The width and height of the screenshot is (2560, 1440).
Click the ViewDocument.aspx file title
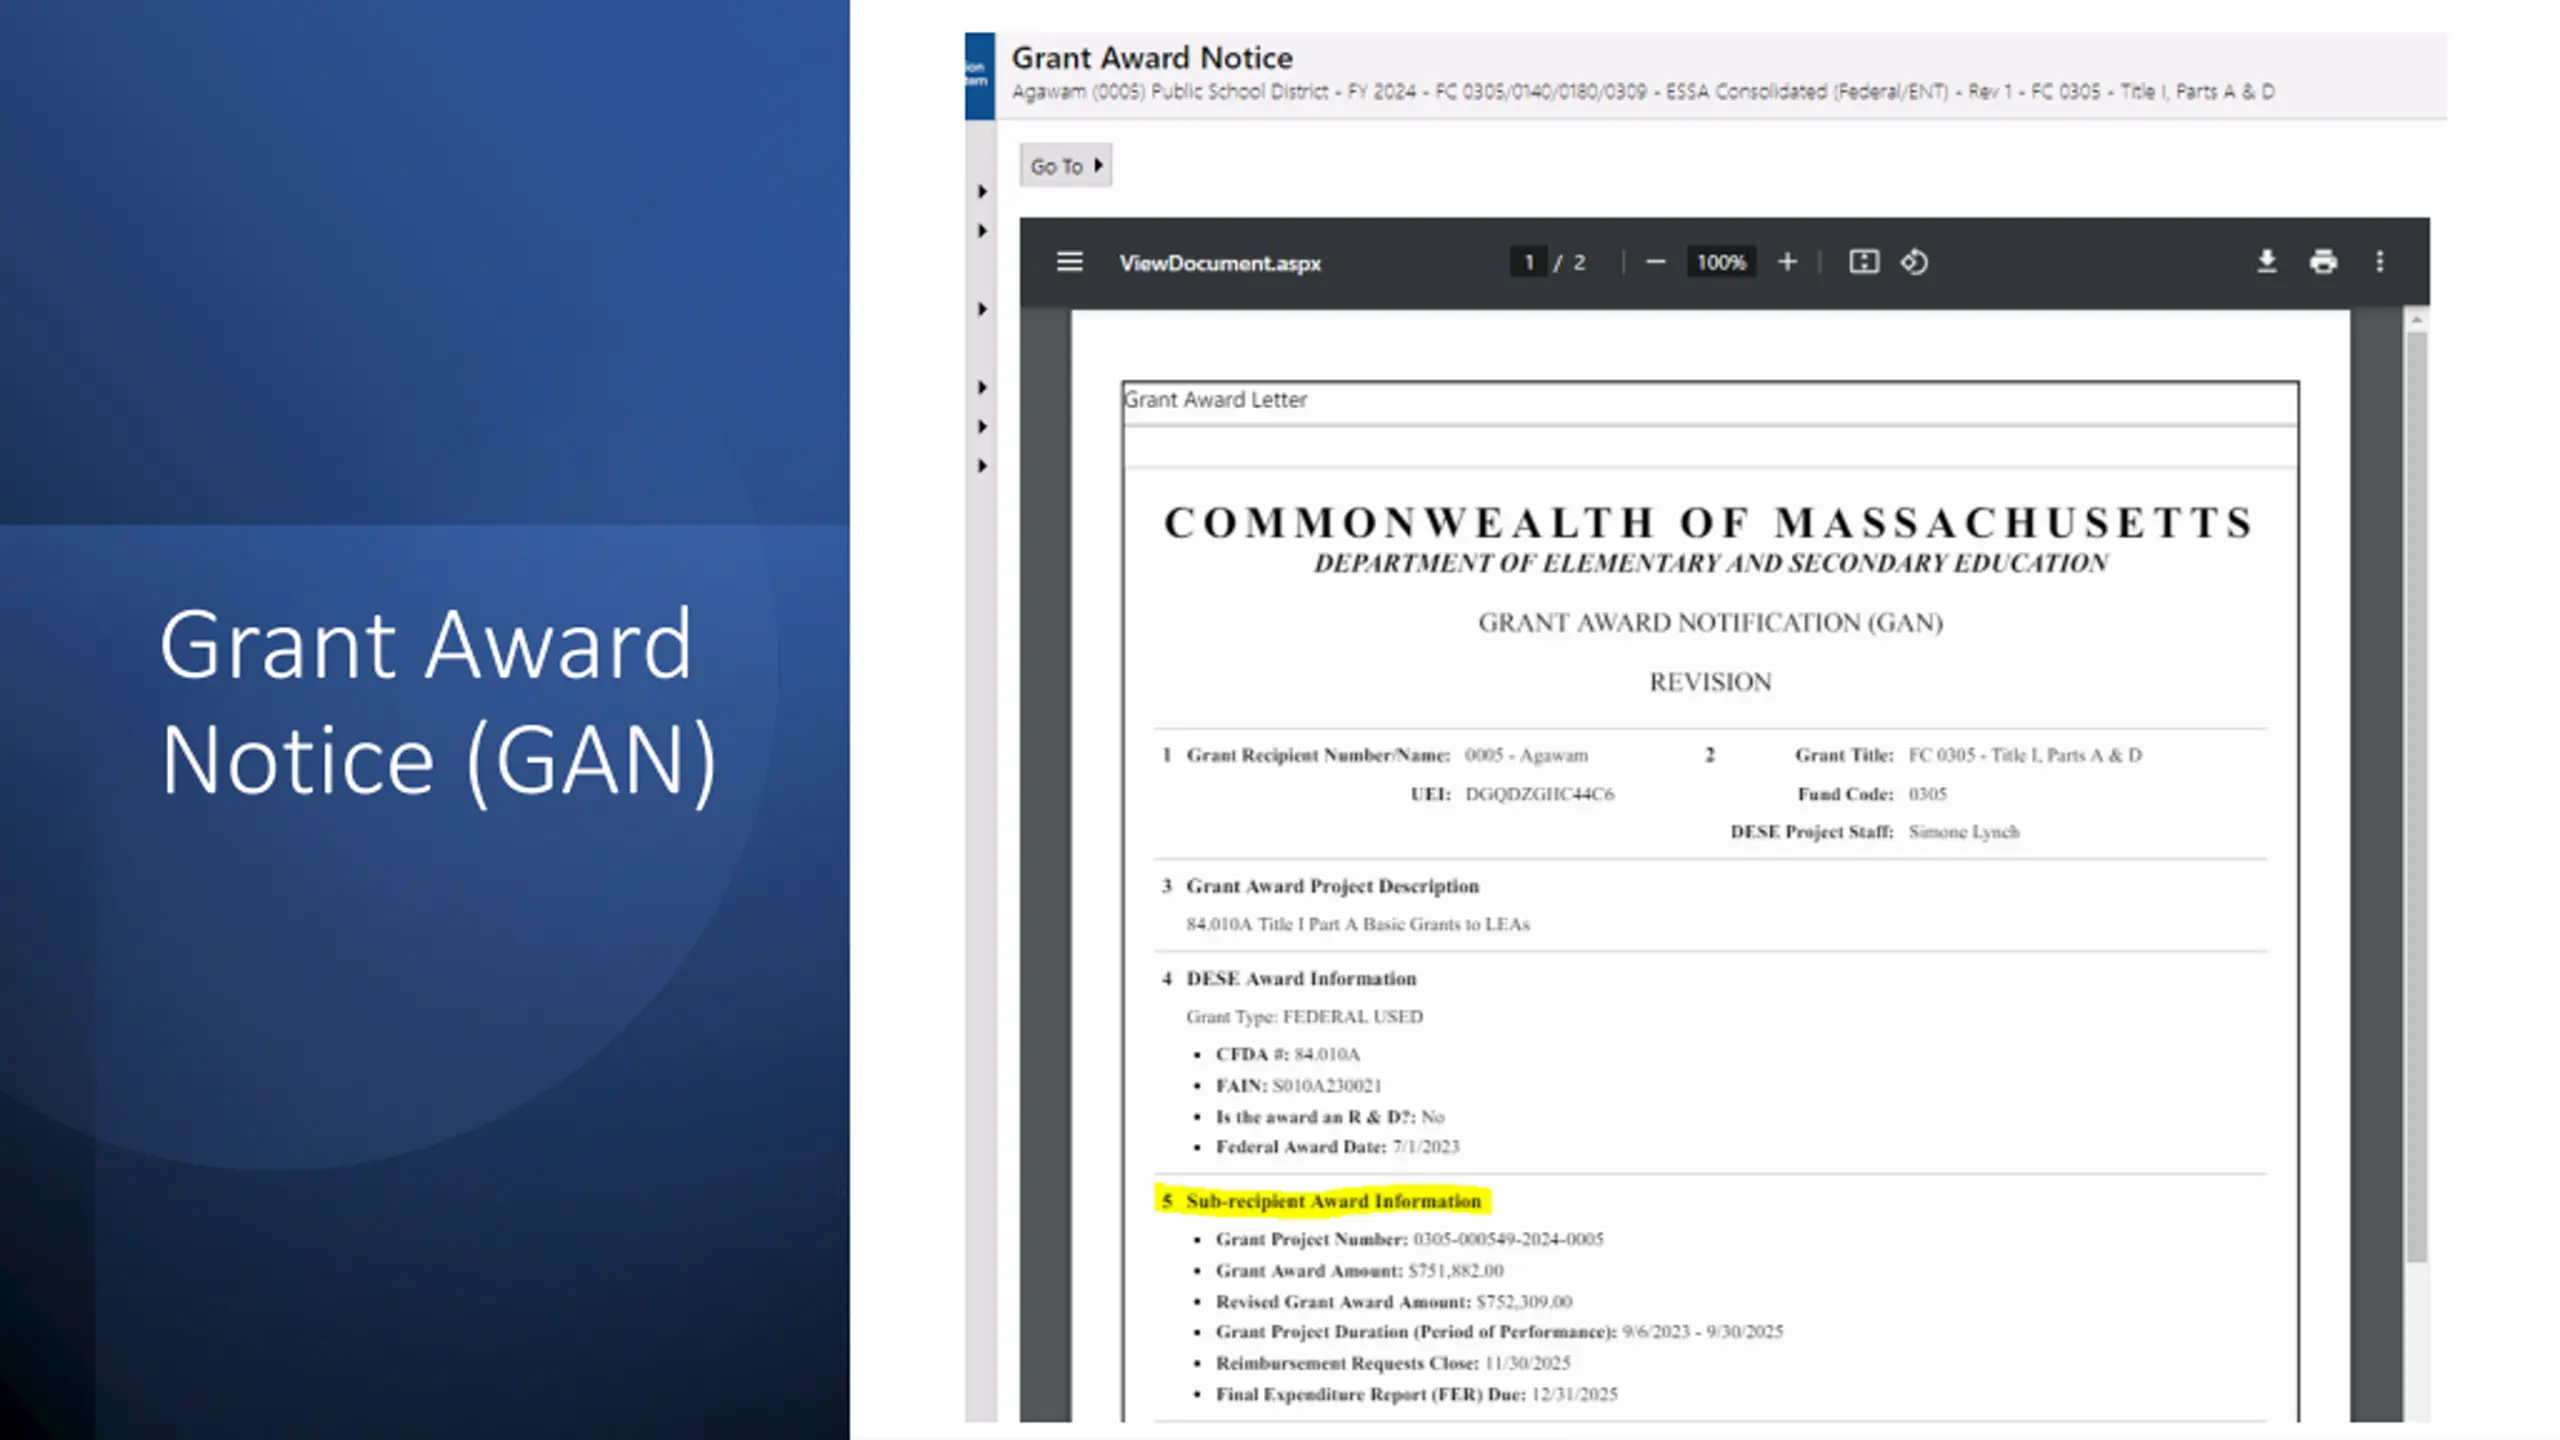pos(1220,263)
